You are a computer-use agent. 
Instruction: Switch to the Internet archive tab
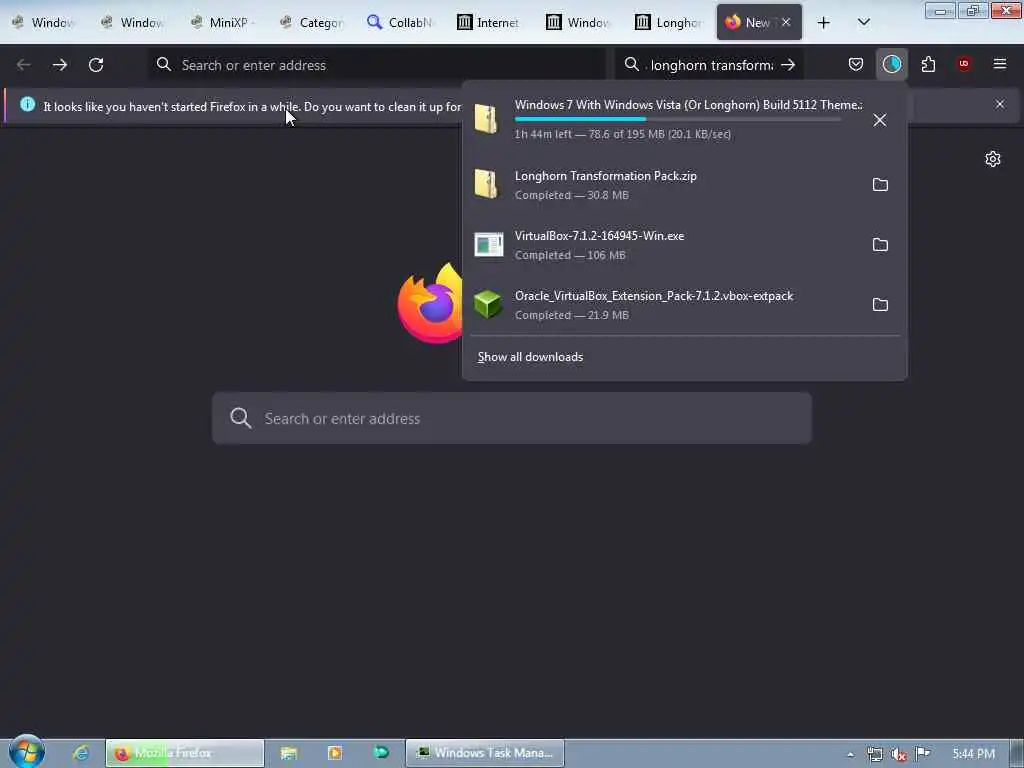click(490, 22)
